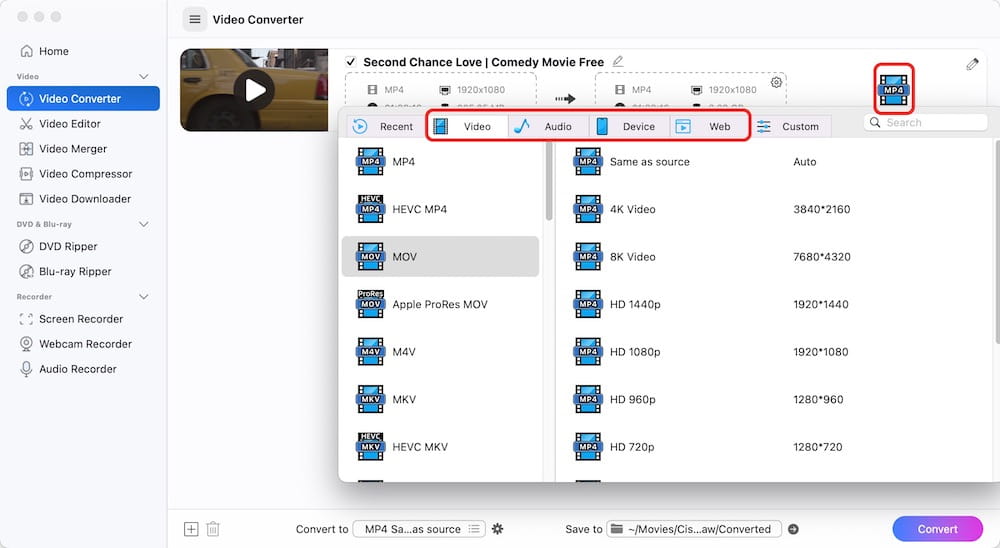1000x548 pixels.
Task: Click the format Search field
Action: (x=926, y=122)
